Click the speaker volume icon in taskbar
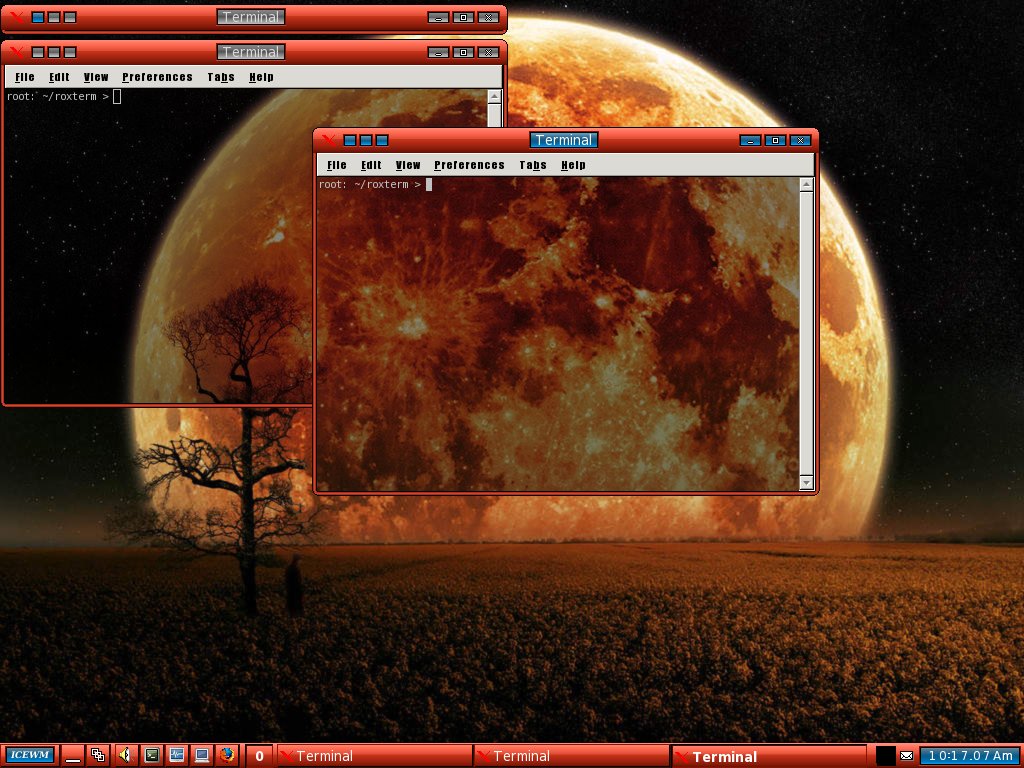The image size is (1024, 768). (x=125, y=756)
